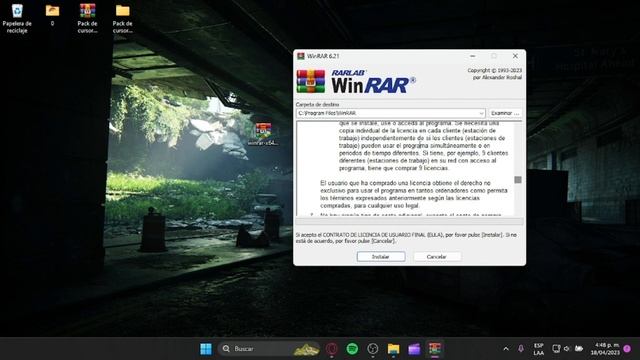Open Spotify from the taskbar
This screenshot has height=360, width=640.
(352, 349)
